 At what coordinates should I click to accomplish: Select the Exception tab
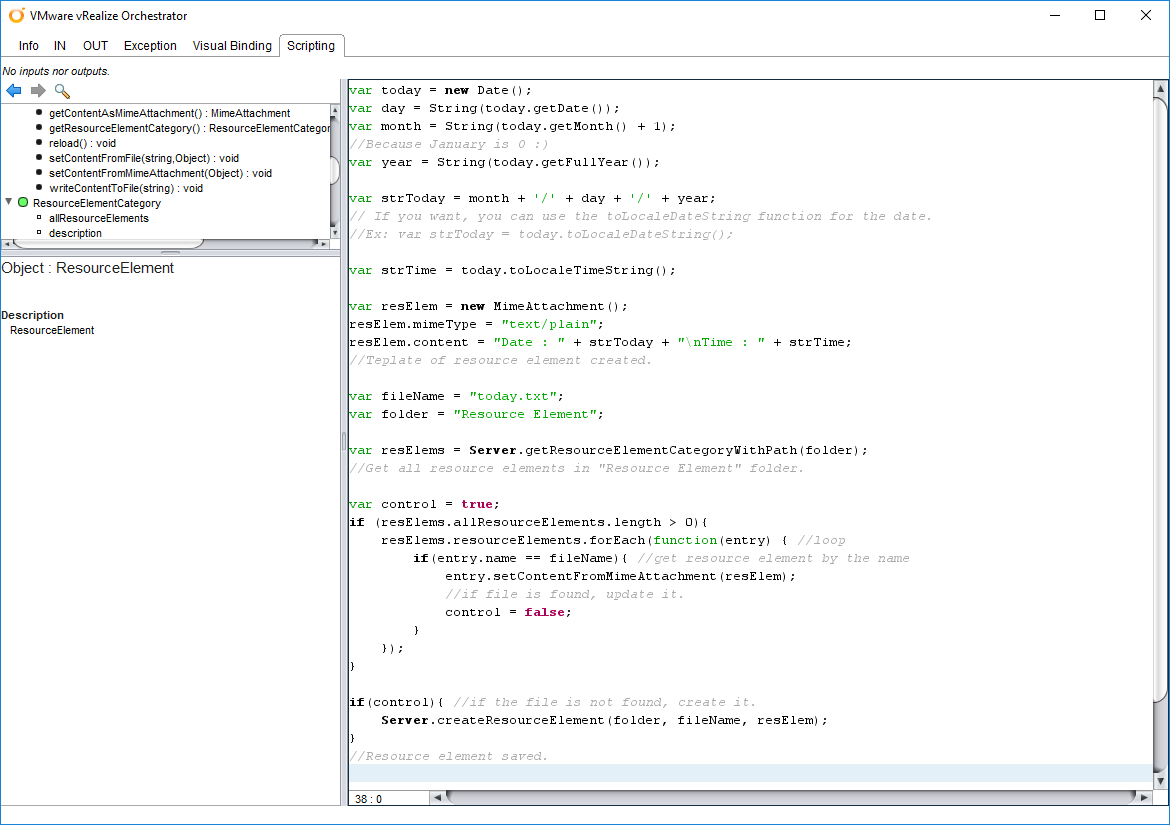coord(150,46)
